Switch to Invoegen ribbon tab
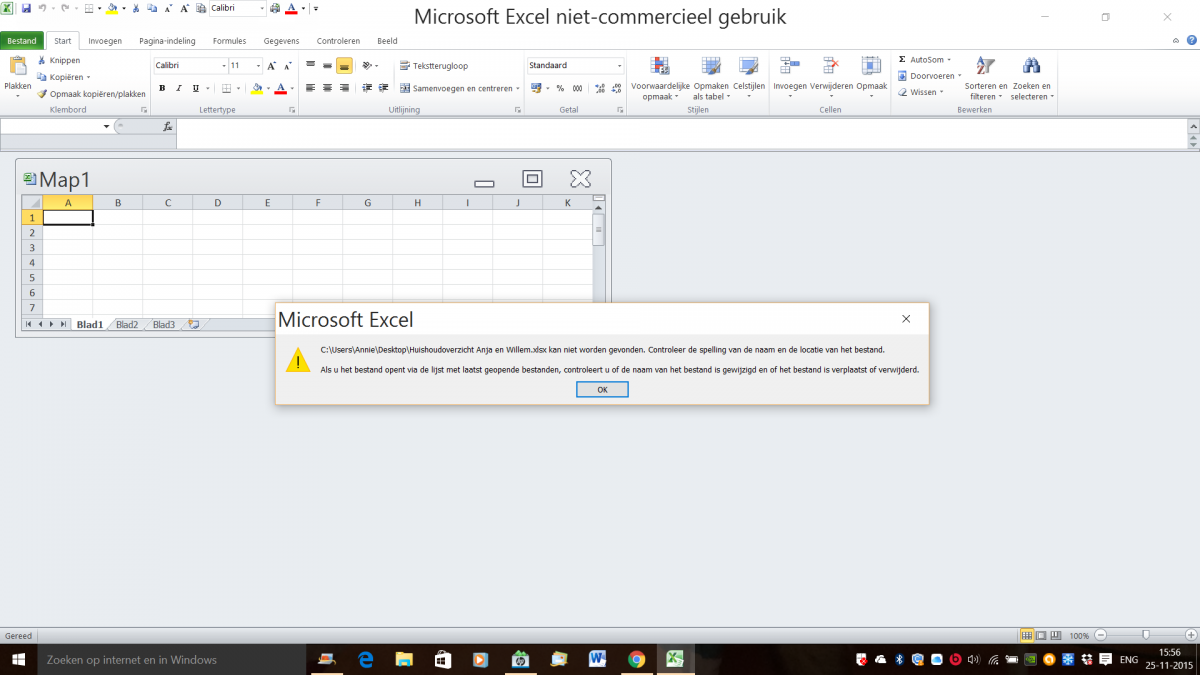1200x675 pixels. click(x=105, y=41)
